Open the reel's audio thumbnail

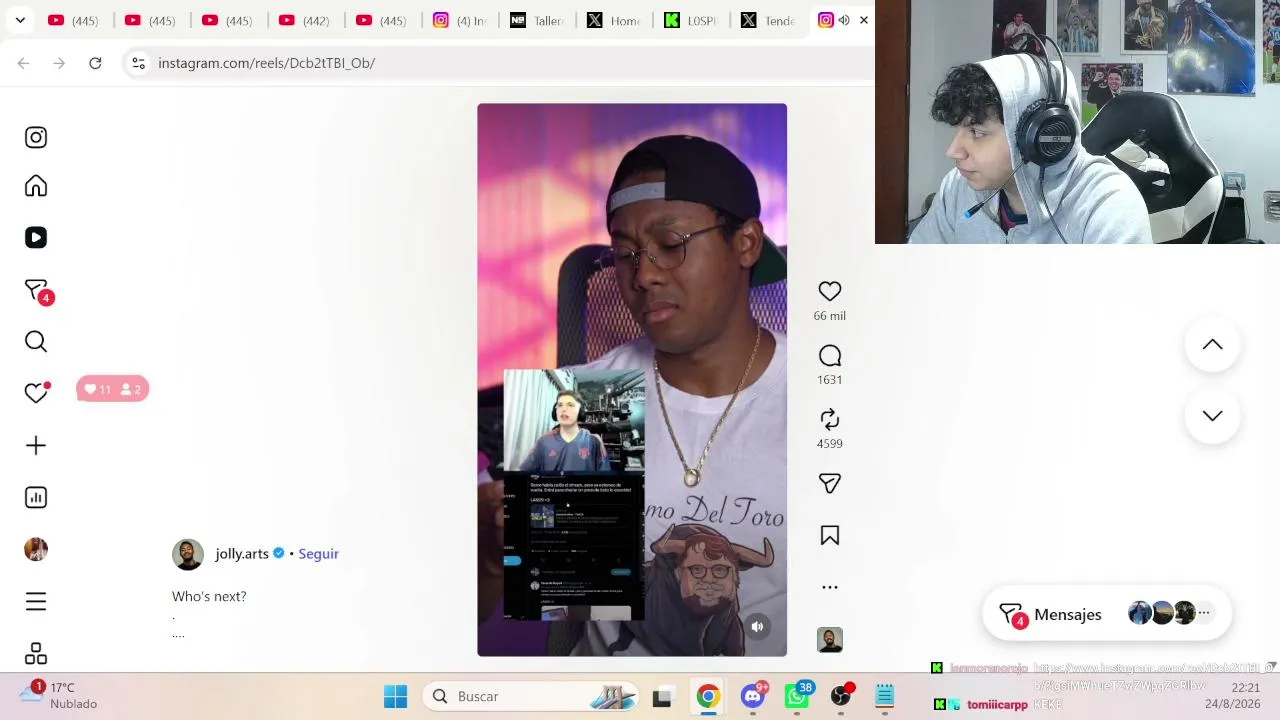(x=830, y=640)
